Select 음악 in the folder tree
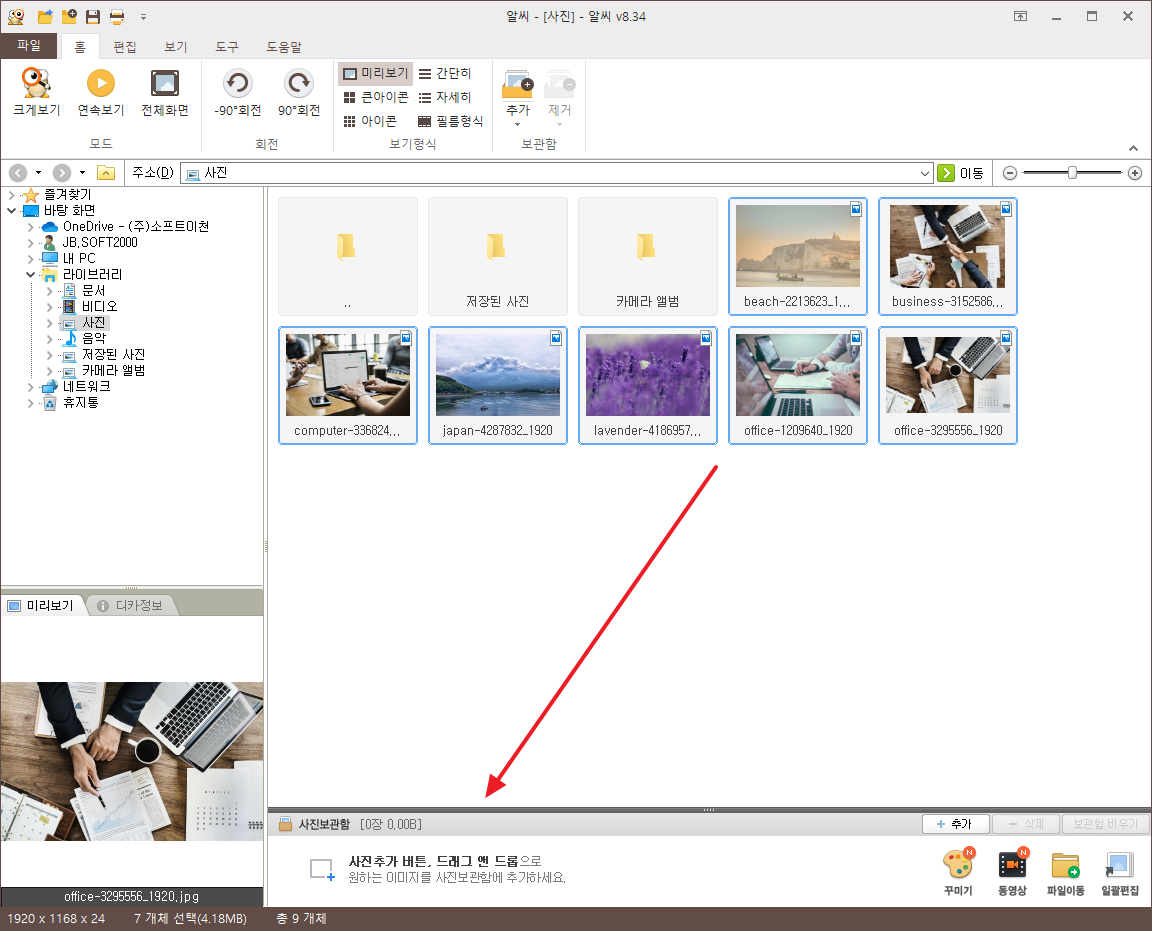Screen dimensions: 1152x931 point(93,338)
